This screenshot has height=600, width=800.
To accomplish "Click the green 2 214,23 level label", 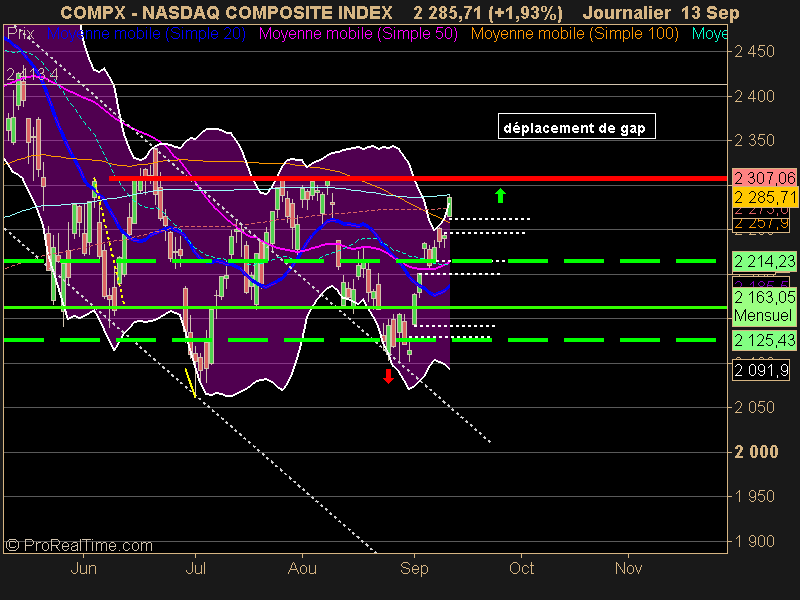I will pyautogui.click(x=764, y=262).
